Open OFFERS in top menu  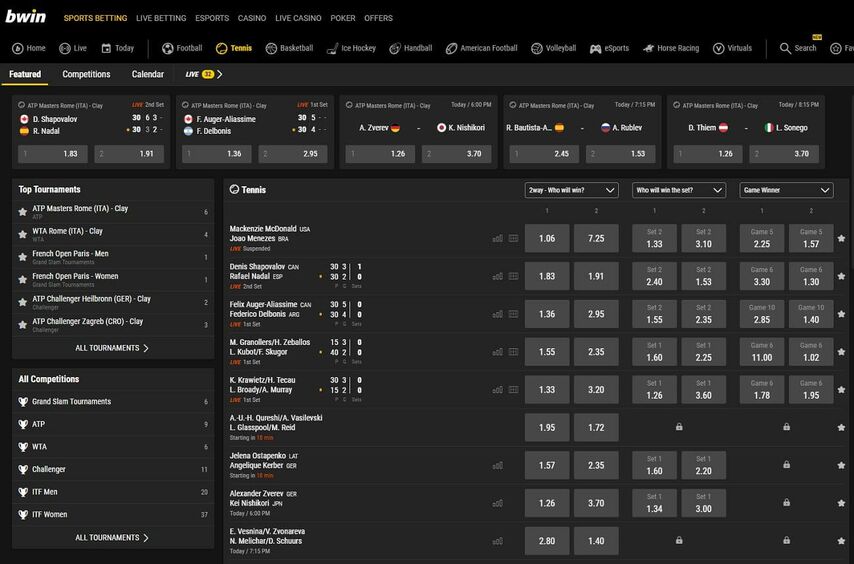point(379,18)
